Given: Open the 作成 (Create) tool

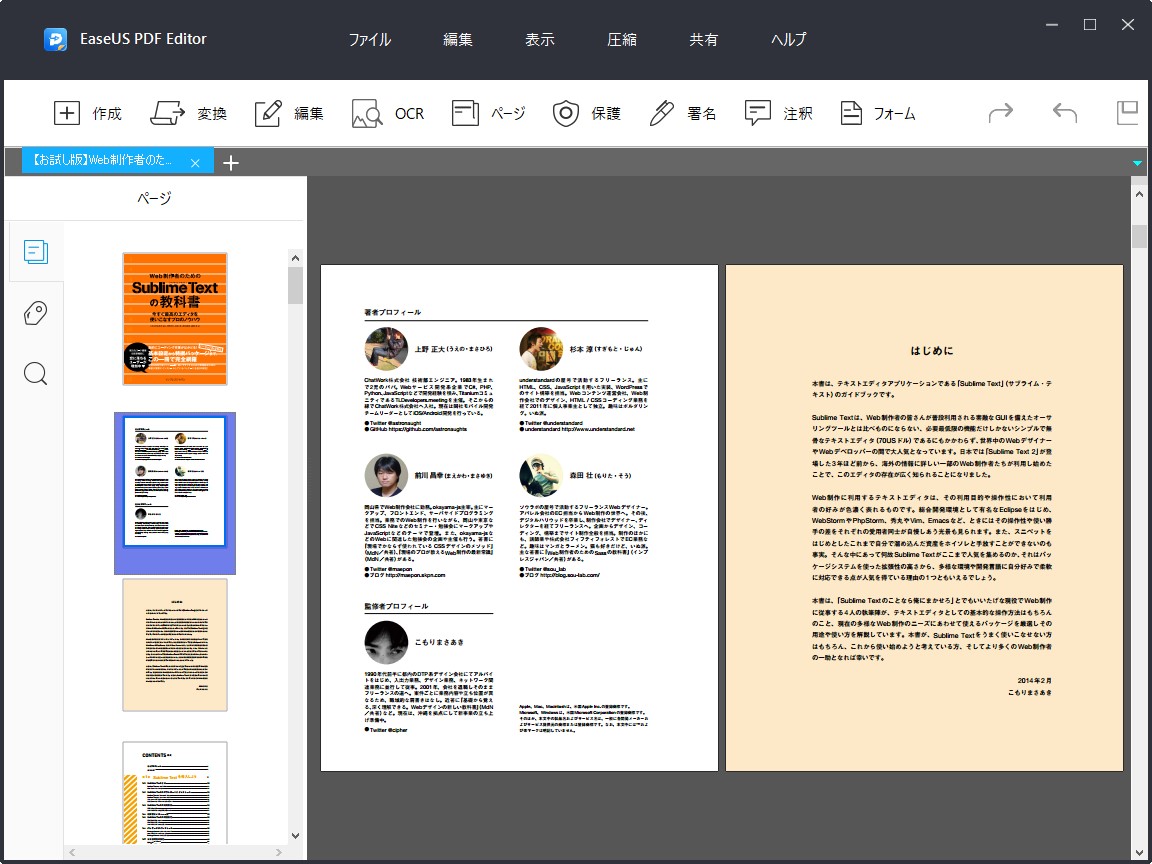Looking at the screenshot, I should tap(87, 113).
